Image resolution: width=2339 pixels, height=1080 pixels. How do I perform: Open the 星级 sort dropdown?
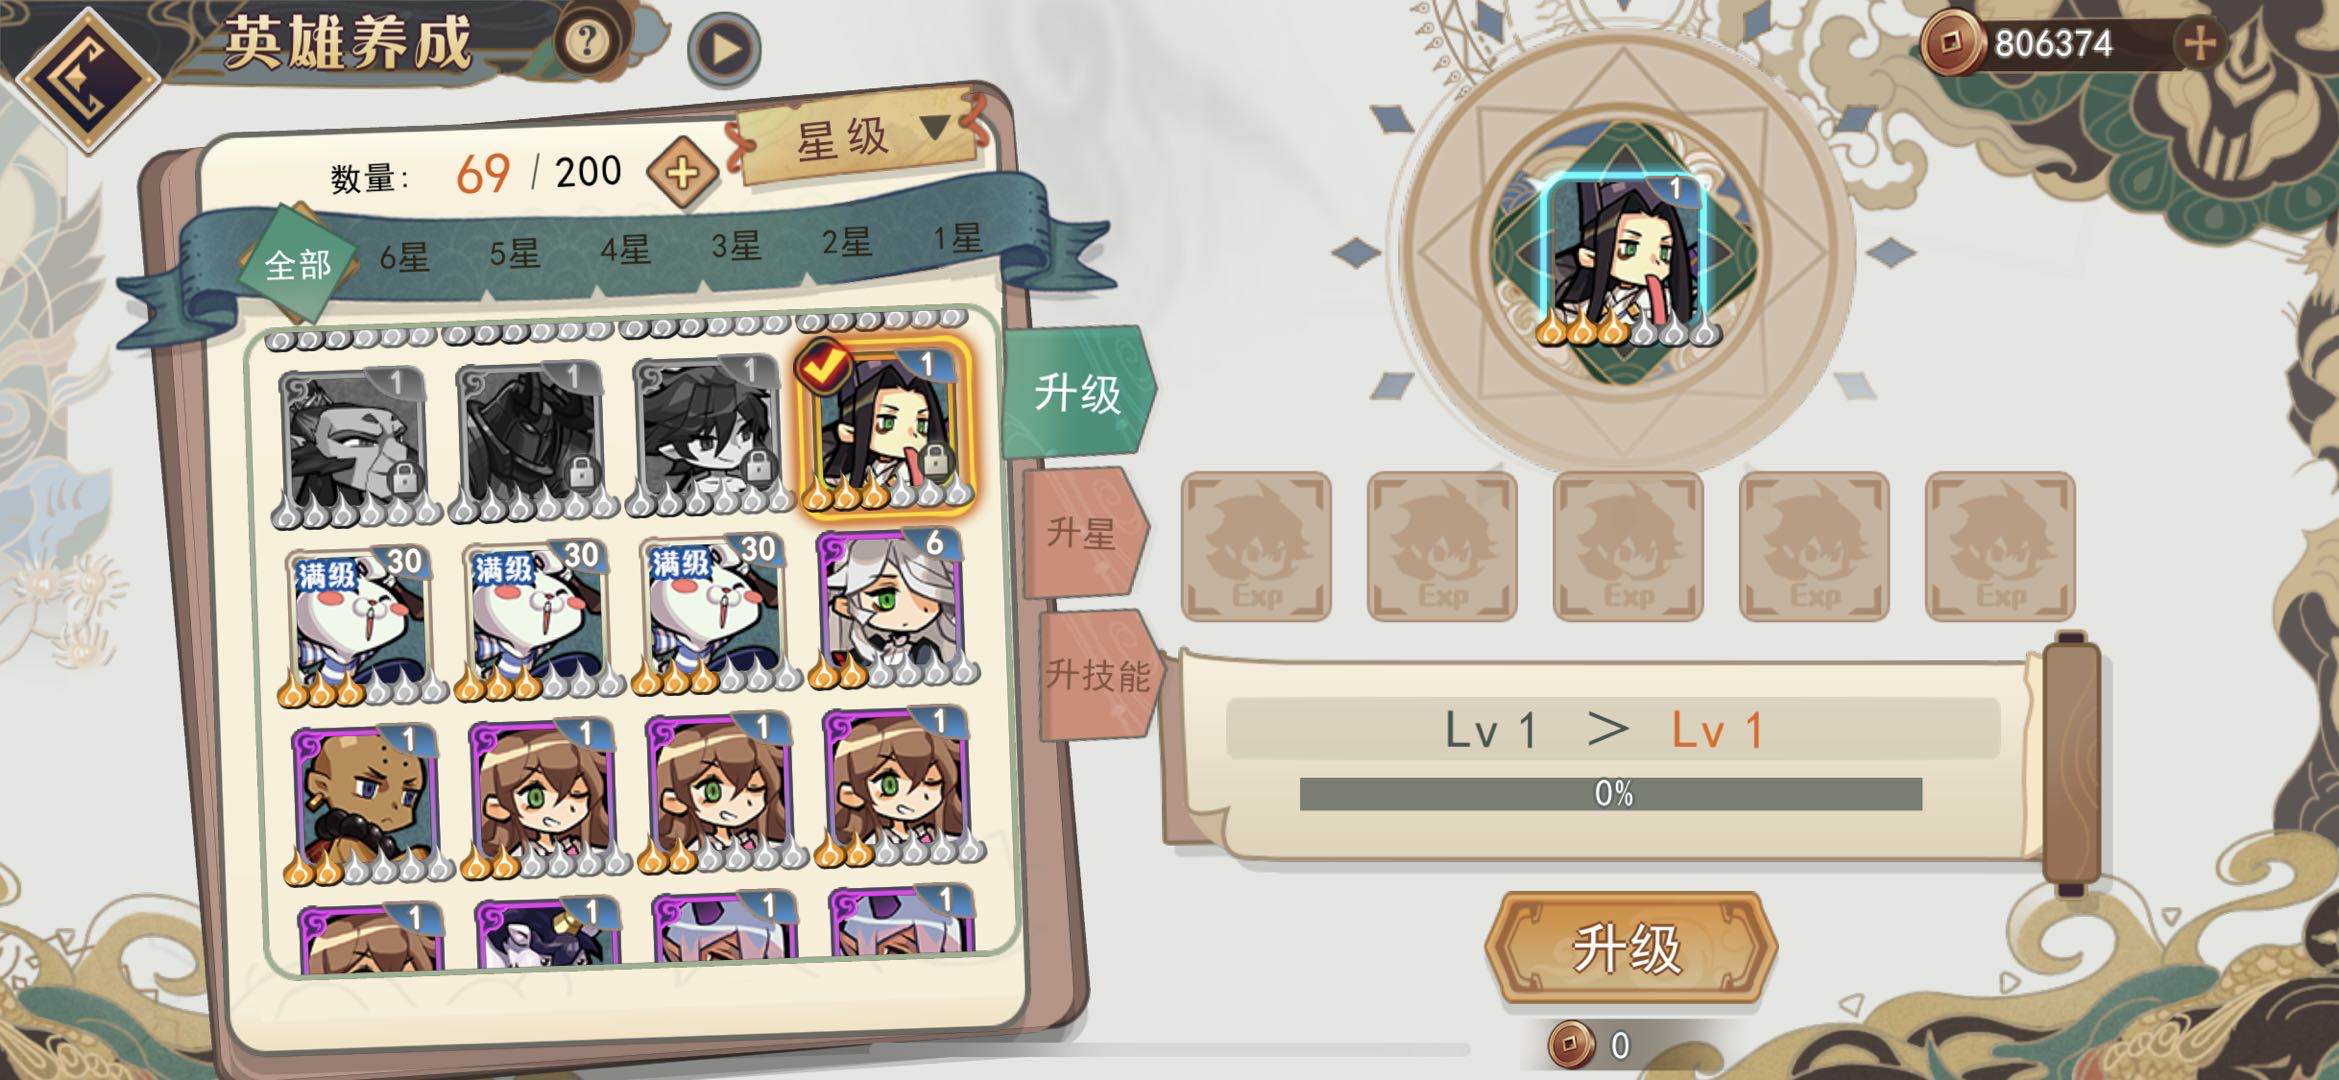click(x=858, y=137)
